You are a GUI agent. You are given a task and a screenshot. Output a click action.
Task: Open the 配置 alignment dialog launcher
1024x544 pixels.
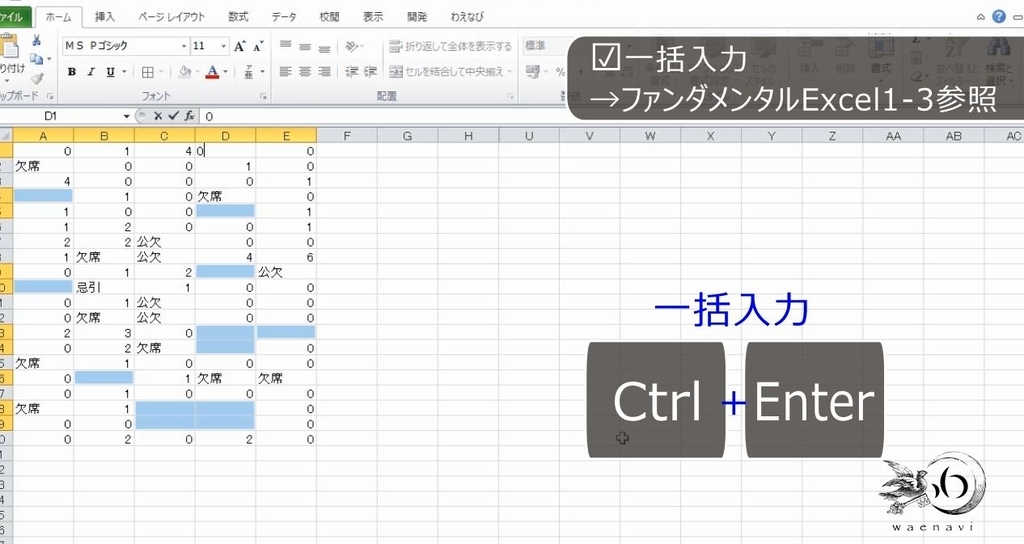click(x=510, y=97)
